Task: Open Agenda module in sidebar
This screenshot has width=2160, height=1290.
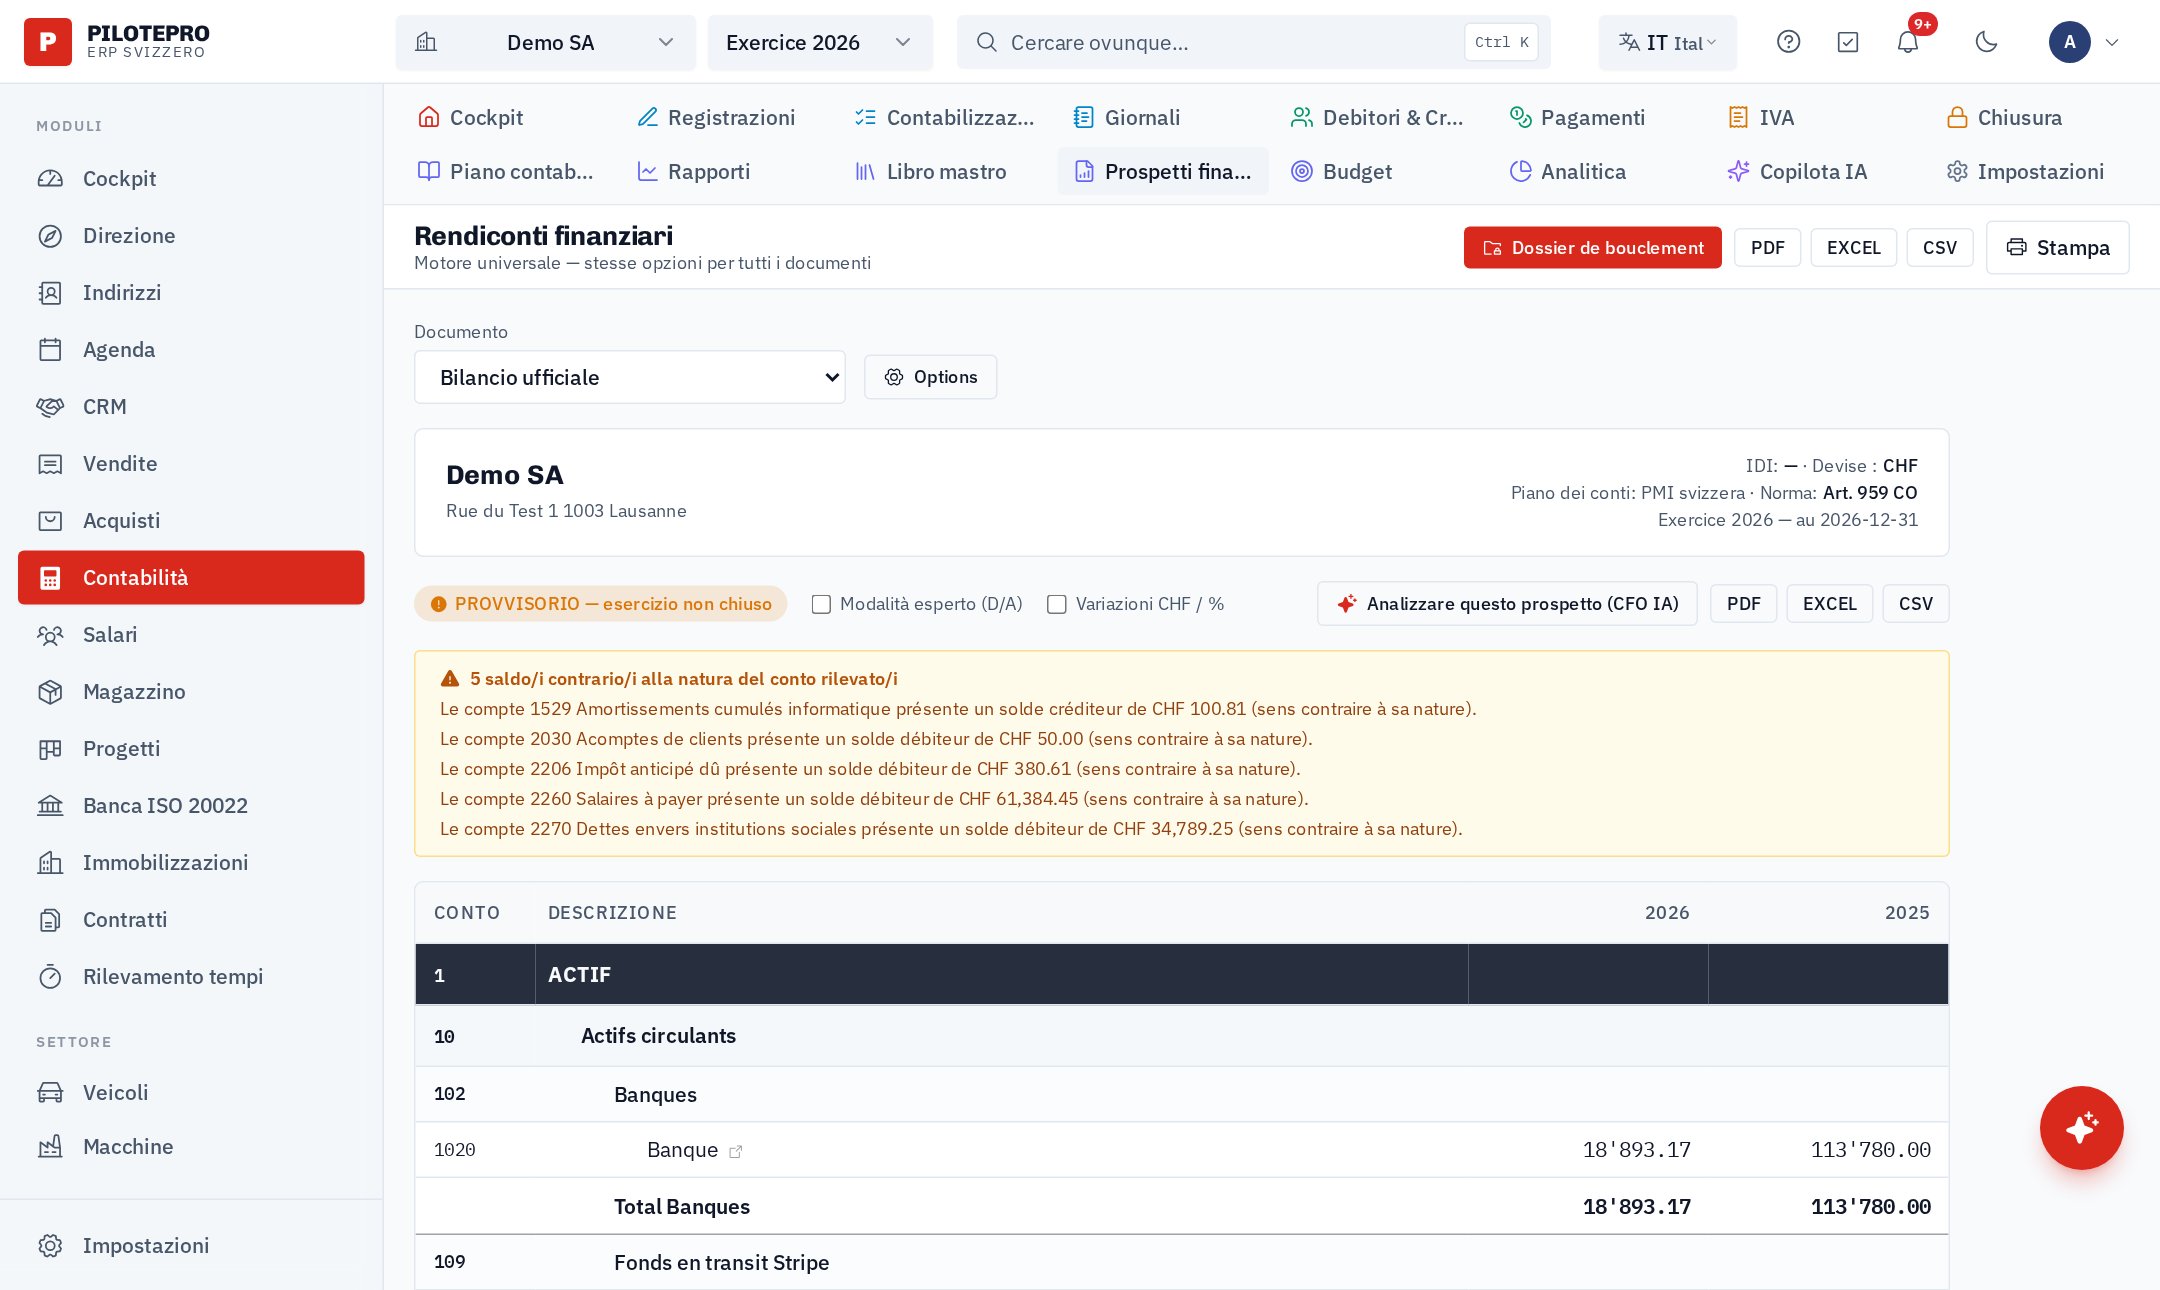Action: 191,350
